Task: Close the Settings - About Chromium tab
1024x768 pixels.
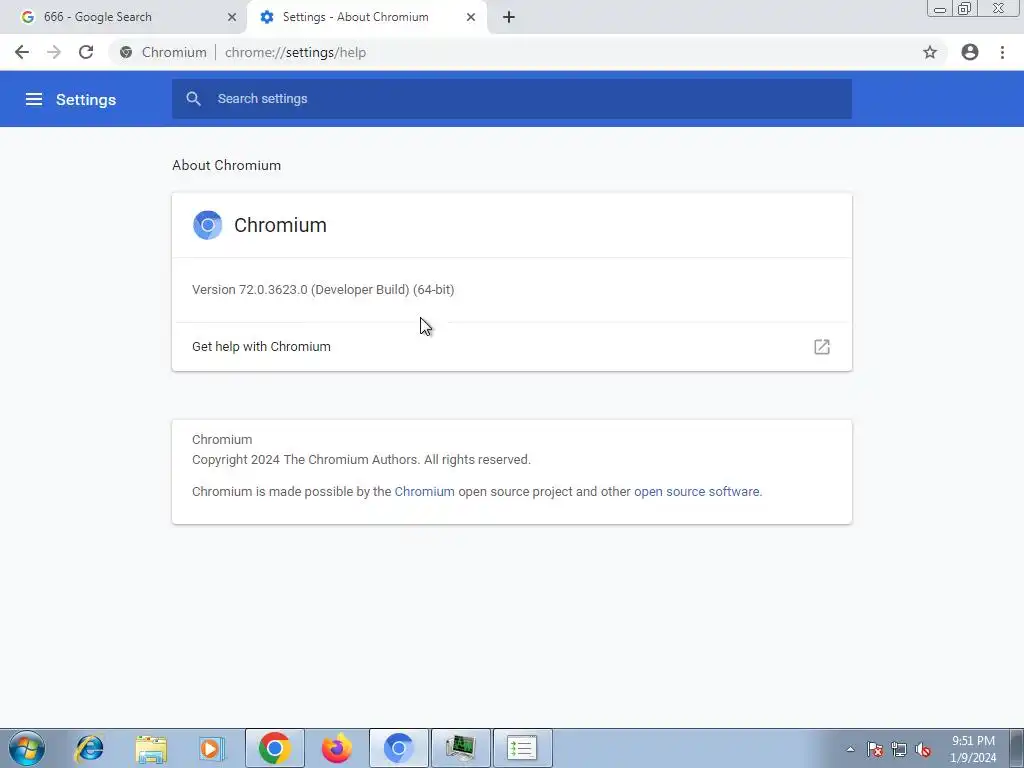Action: 471,17
